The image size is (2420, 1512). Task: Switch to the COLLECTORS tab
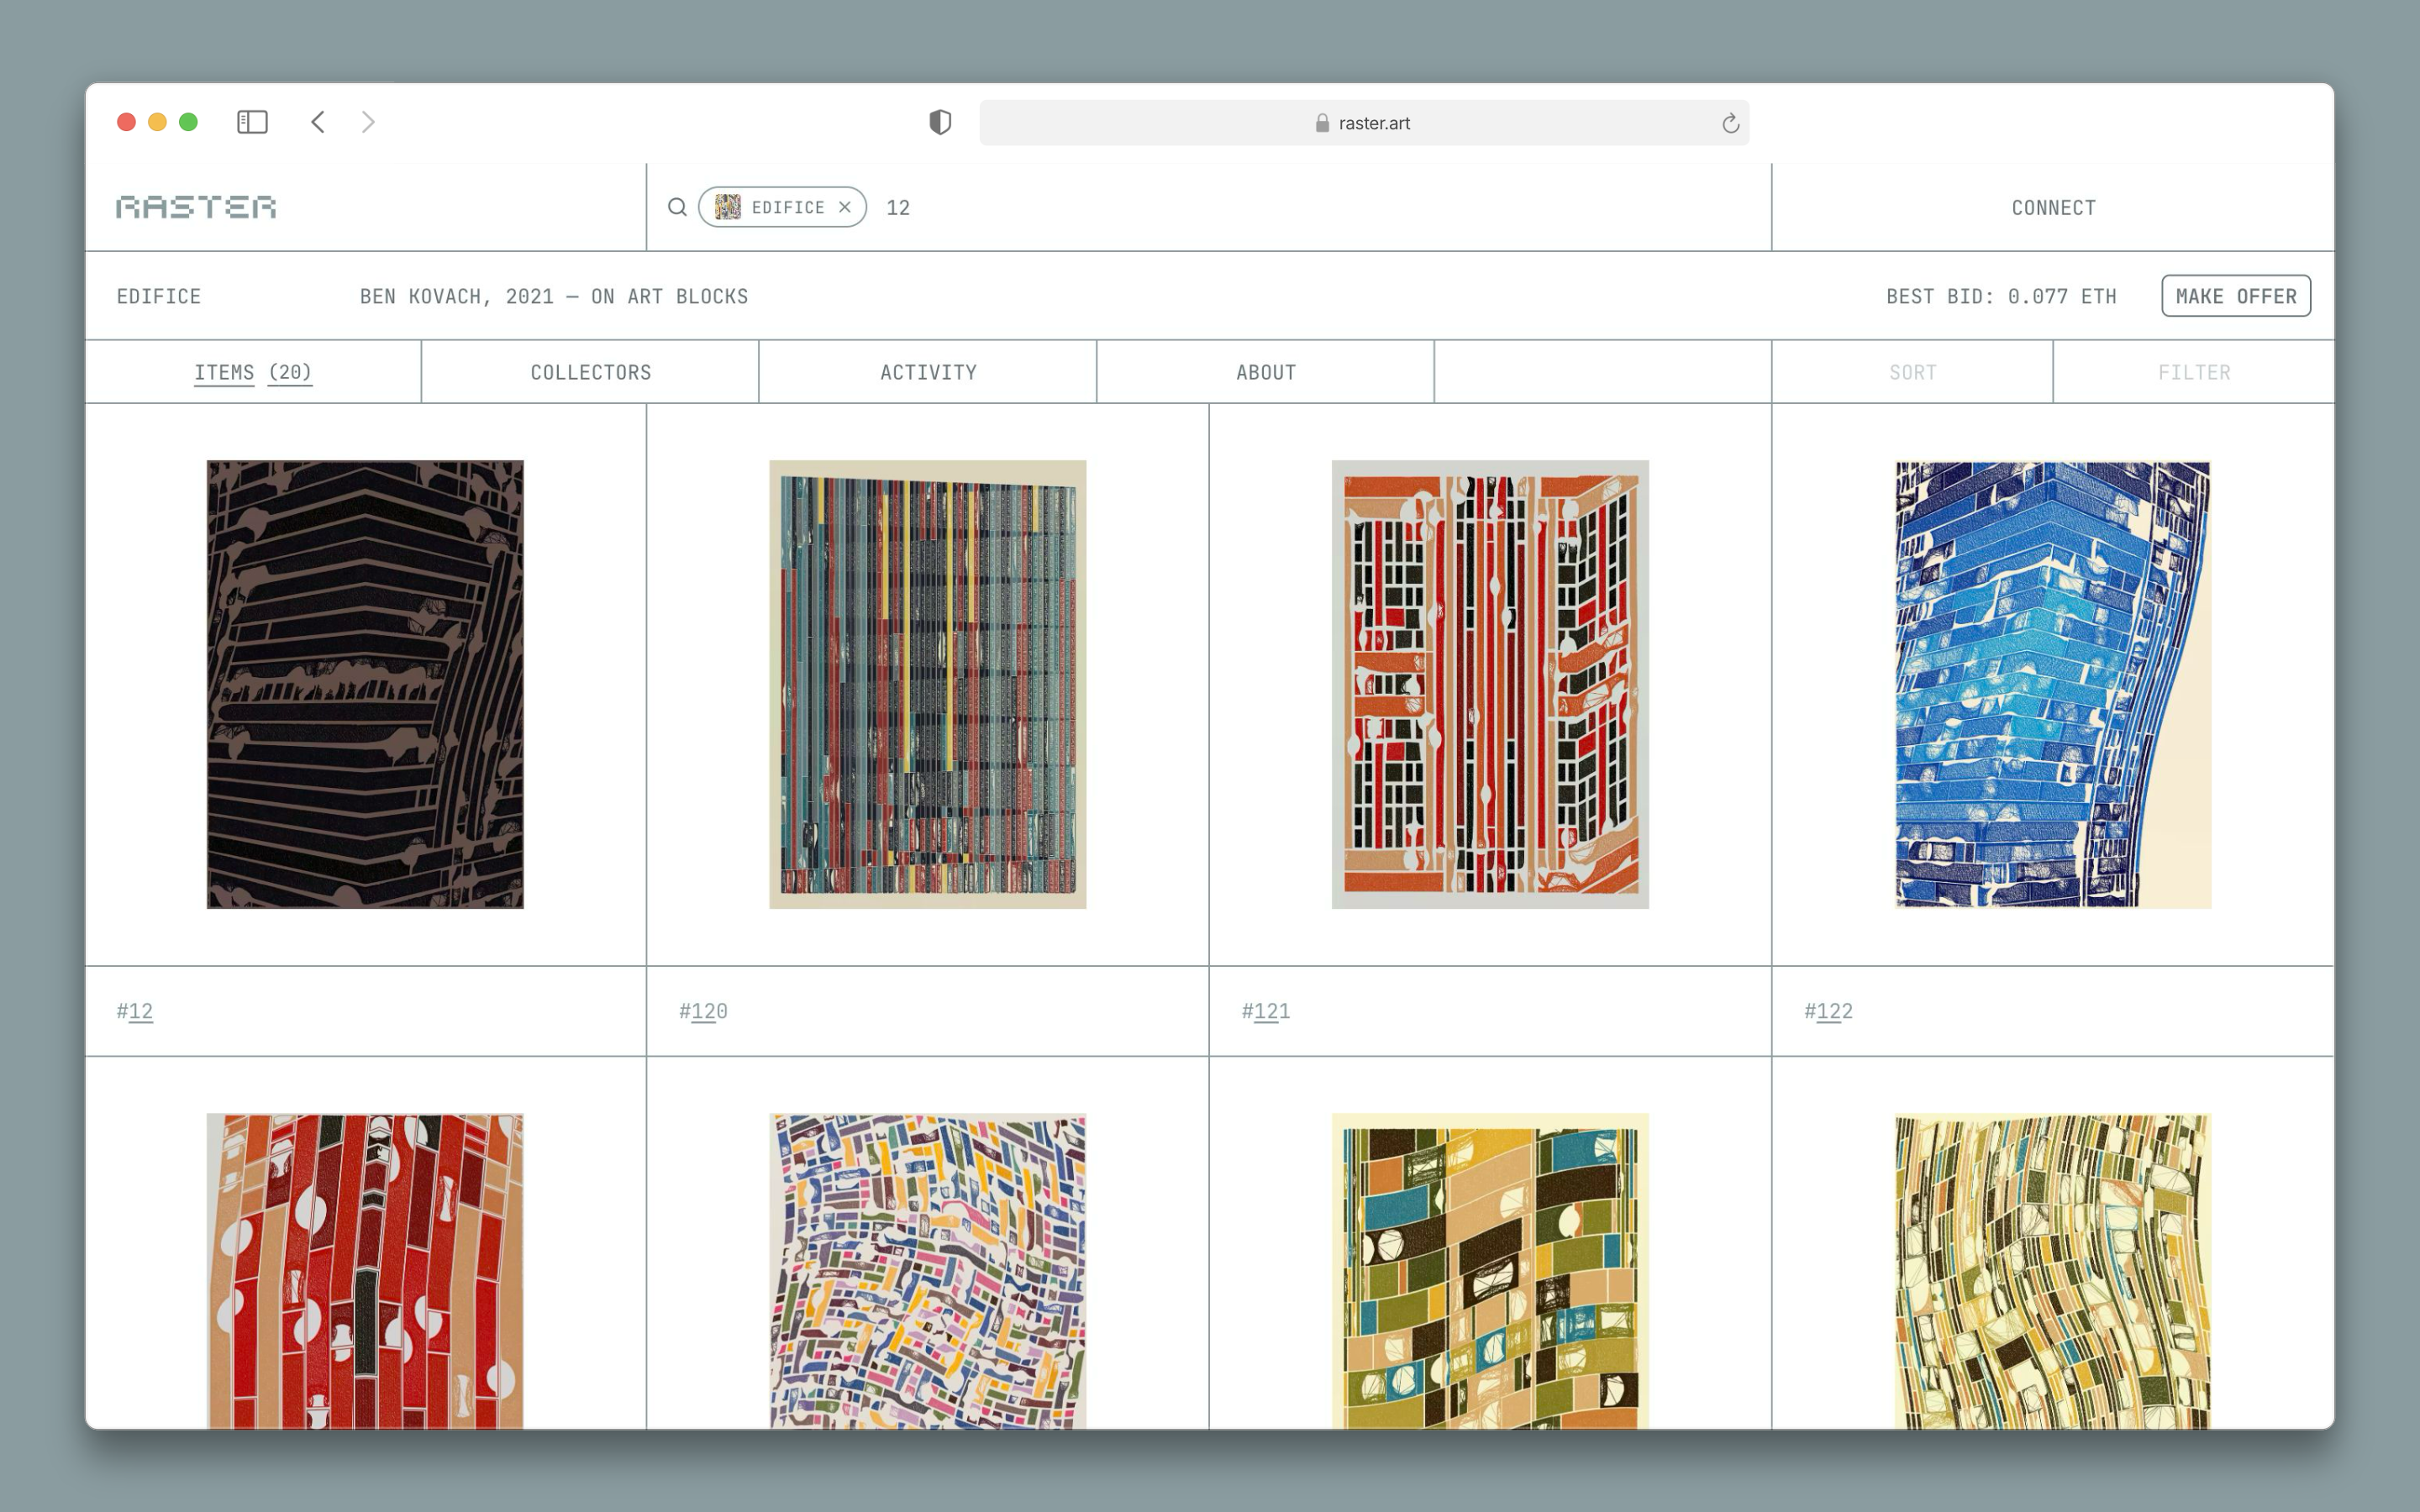[590, 372]
